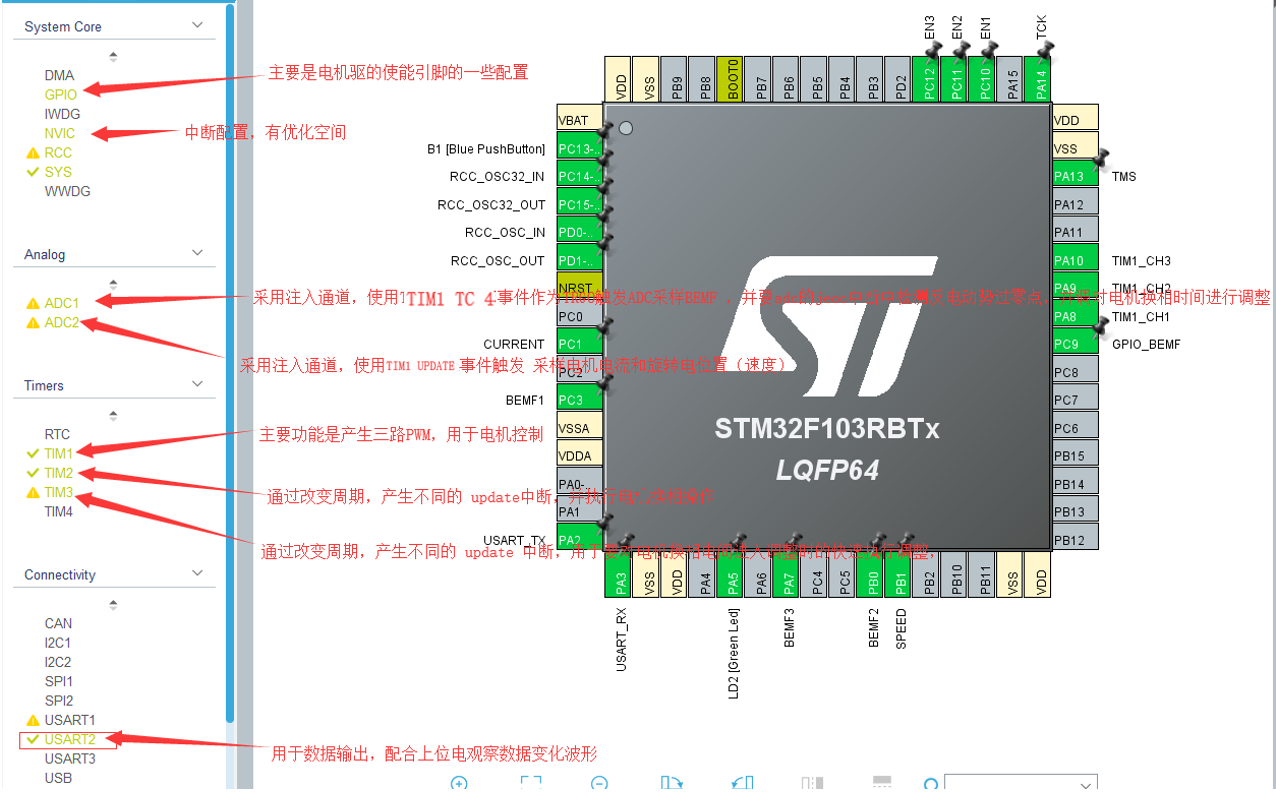Rotate the chip counter-clockwise using toolbar icon

tap(741, 783)
